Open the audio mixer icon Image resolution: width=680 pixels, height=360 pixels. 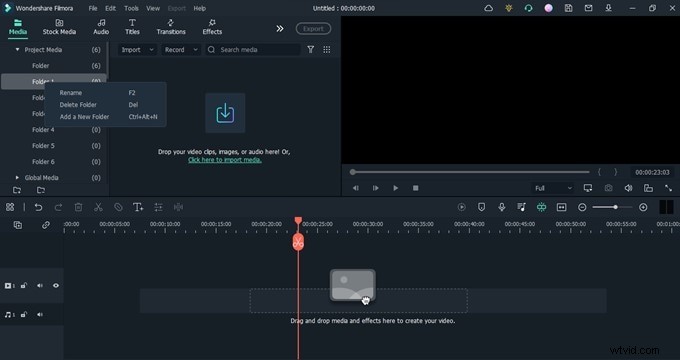click(x=522, y=207)
